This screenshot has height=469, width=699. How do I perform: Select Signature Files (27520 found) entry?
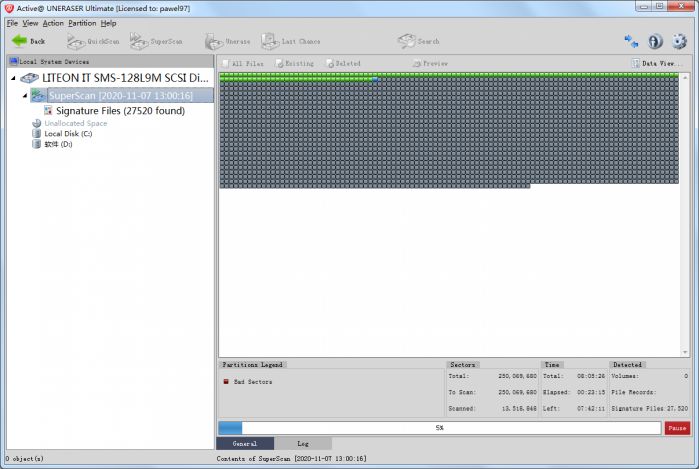[x=120, y=111]
